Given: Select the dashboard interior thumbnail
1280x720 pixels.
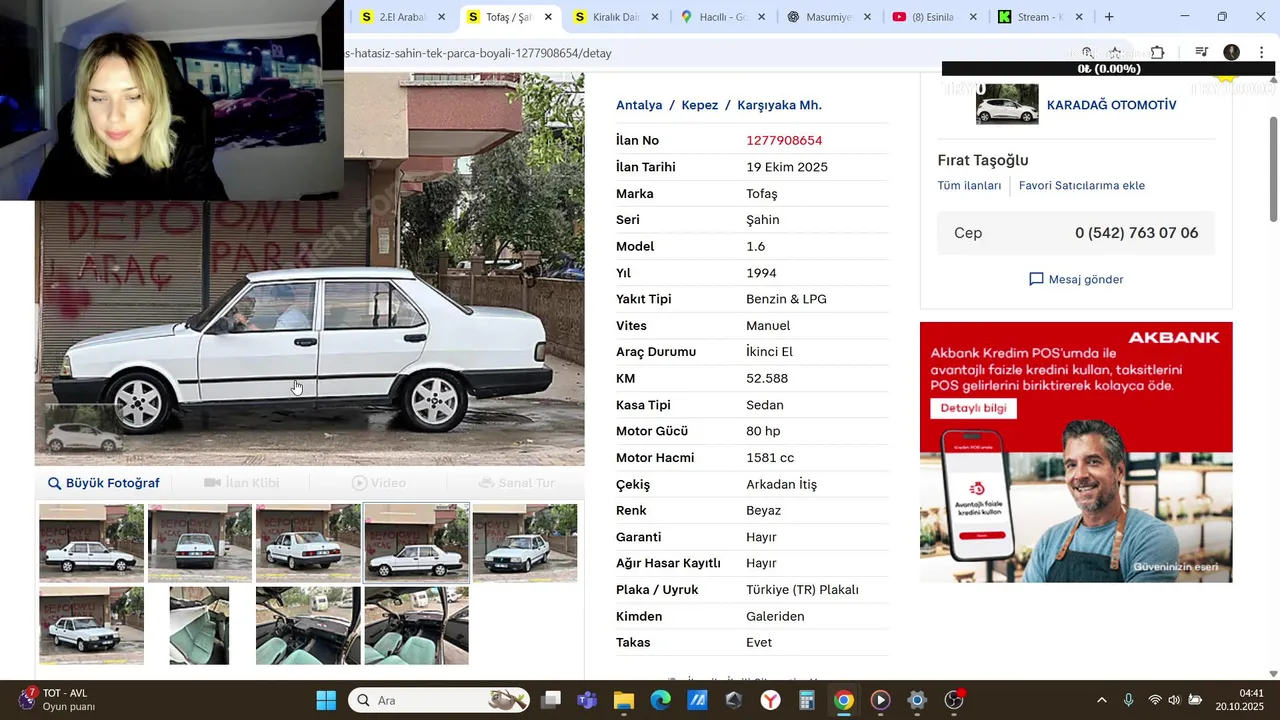Looking at the screenshot, I should (x=308, y=626).
